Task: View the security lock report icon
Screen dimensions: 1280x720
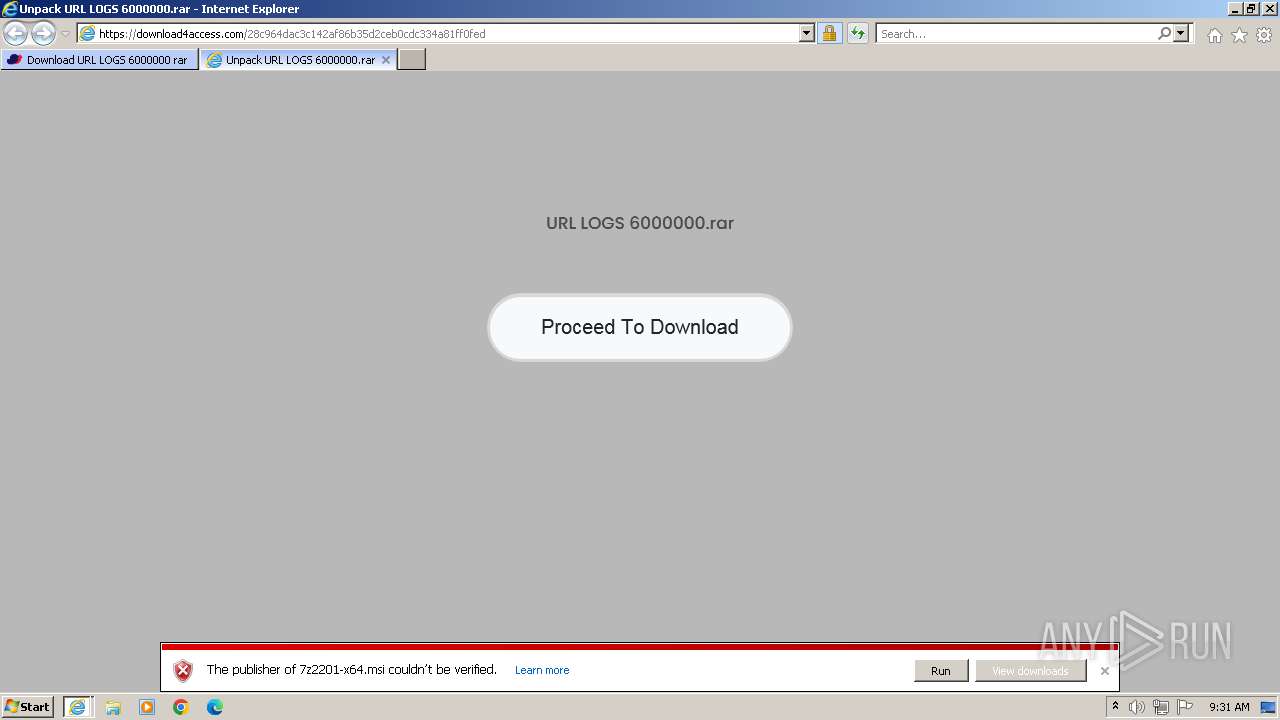Action: pos(829,34)
